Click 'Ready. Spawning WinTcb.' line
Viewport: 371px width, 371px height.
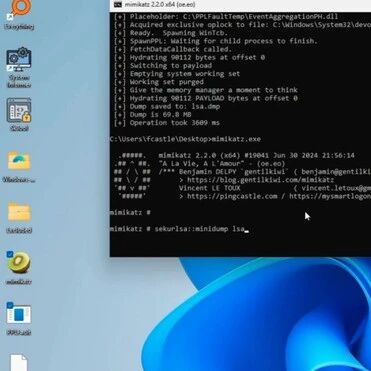point(171,33)
